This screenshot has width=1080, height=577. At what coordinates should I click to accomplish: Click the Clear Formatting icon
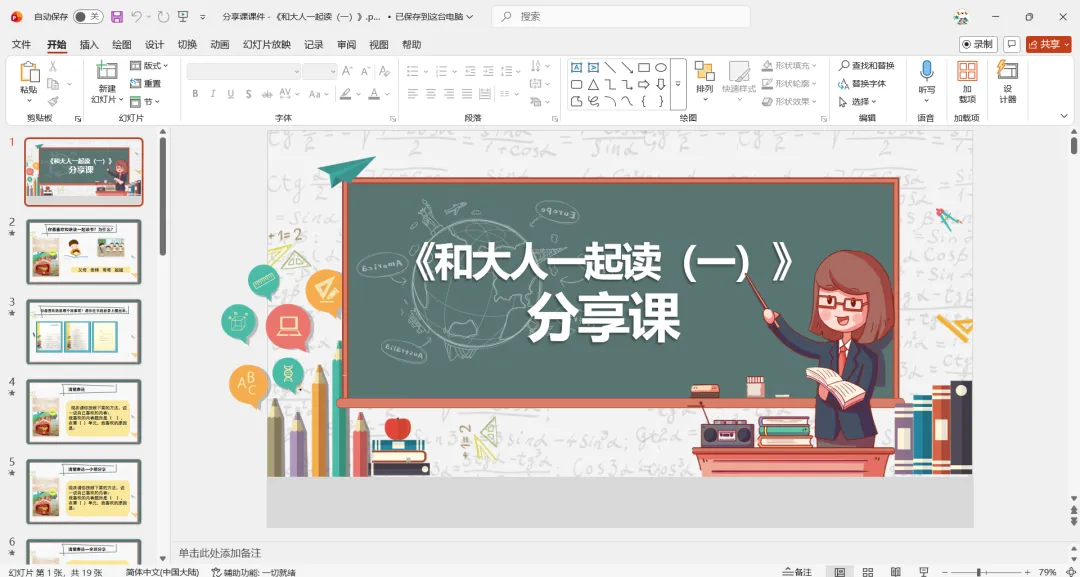[384, 71]
